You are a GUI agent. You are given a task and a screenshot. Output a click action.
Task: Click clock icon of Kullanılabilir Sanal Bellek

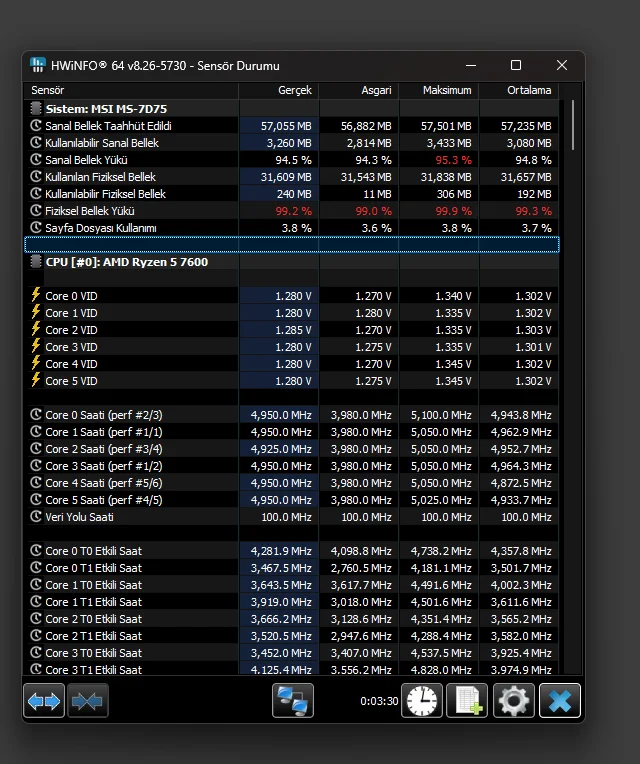tap(36, 143)
